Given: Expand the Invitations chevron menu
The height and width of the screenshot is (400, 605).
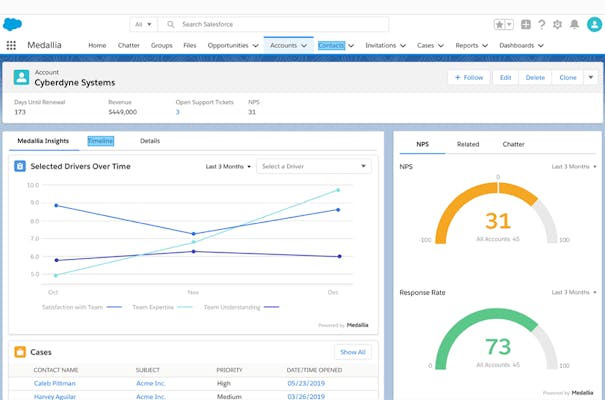Looking at the screenshot, I should coord(403,46).
